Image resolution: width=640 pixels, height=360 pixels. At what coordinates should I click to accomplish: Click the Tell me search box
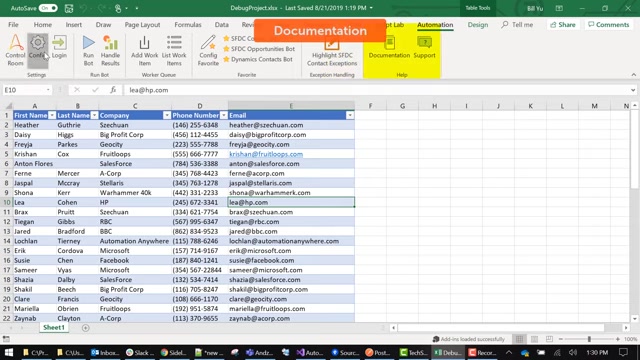point(517,24)
